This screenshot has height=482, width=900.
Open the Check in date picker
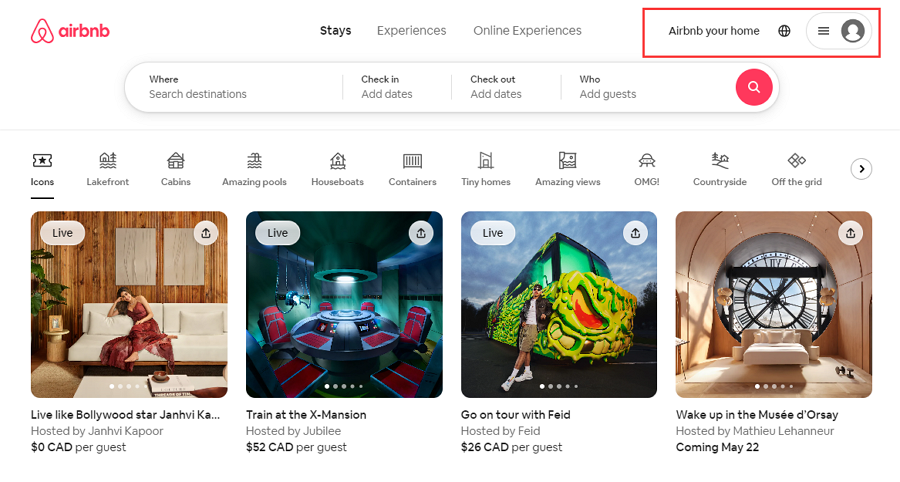387,87
